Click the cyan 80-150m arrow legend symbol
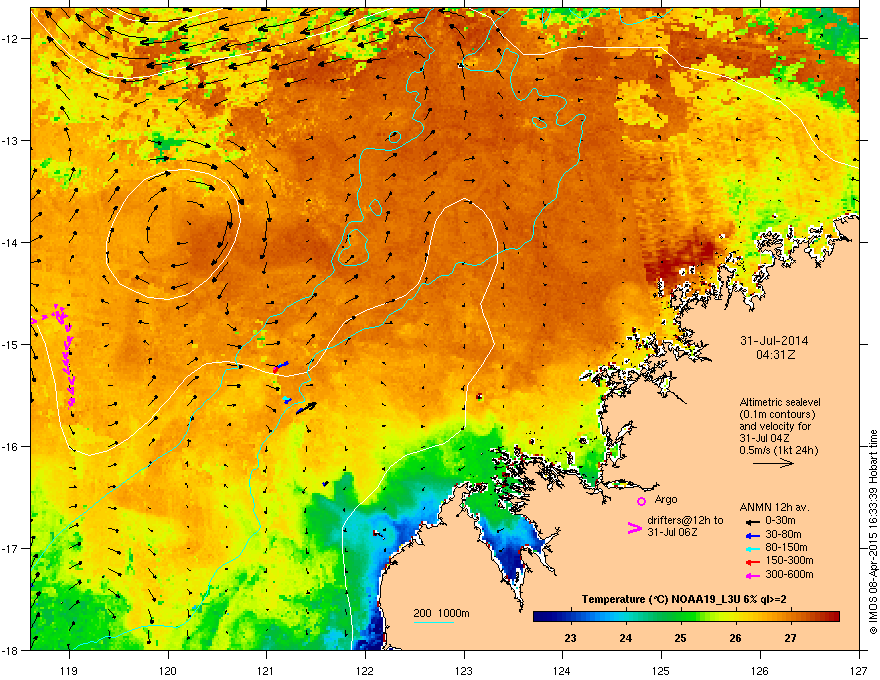Viewport: 880px width, 680px height. click(x=751, y=548)
